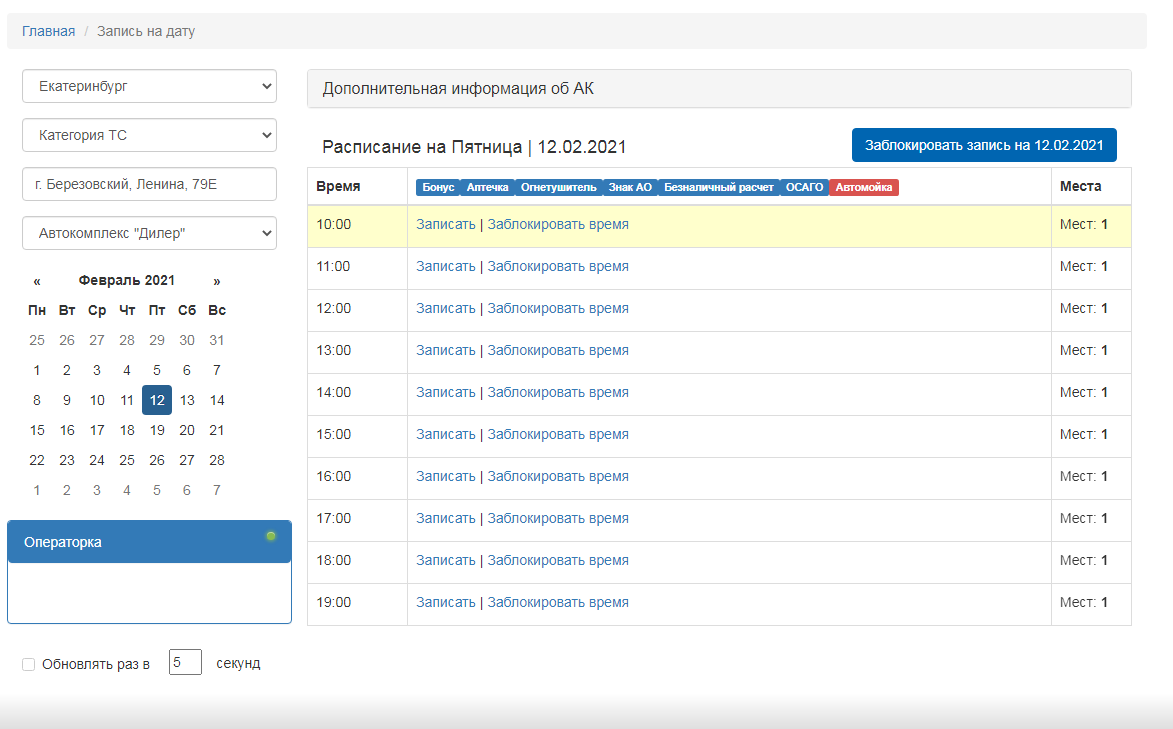Go to Главная breadcrumb link
Image resolution: width=1173 pixels, height=729 pixels.
point(48,31)
